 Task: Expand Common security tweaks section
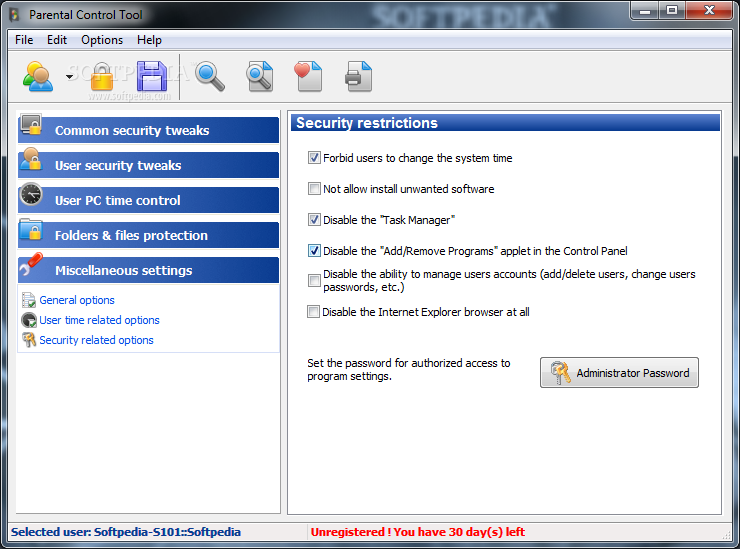(148, 130)
